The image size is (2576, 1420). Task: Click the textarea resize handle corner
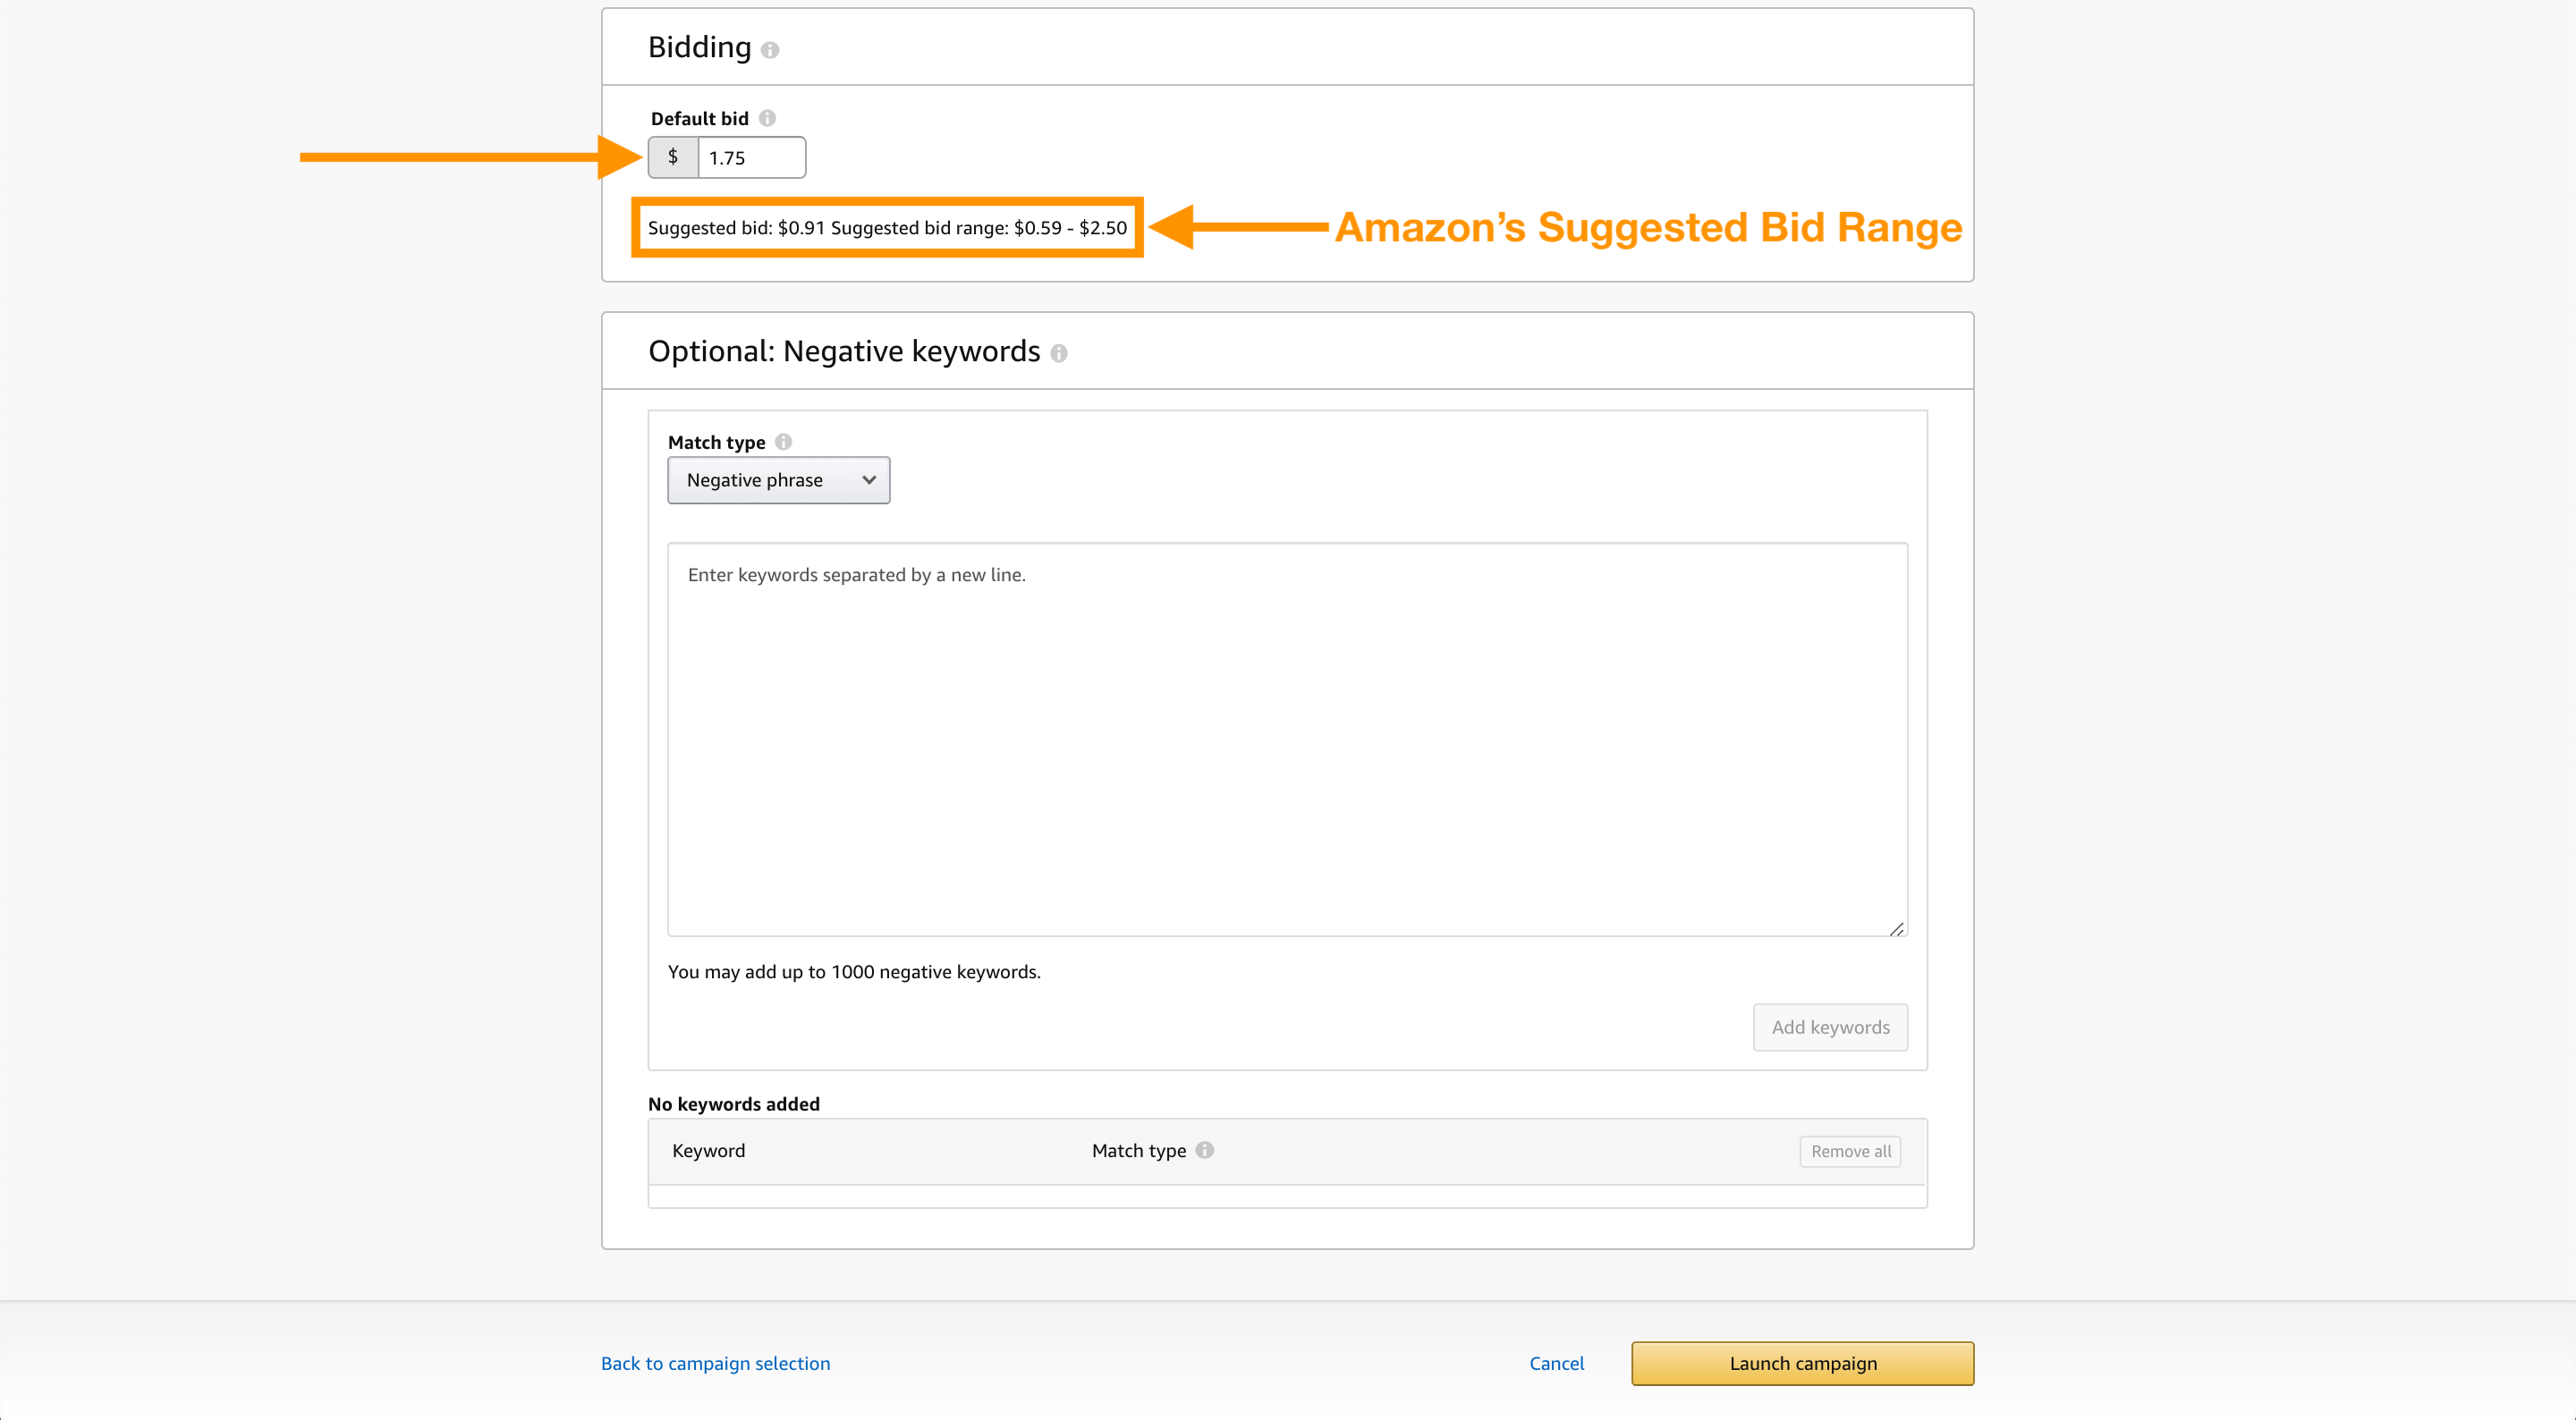1896,929
